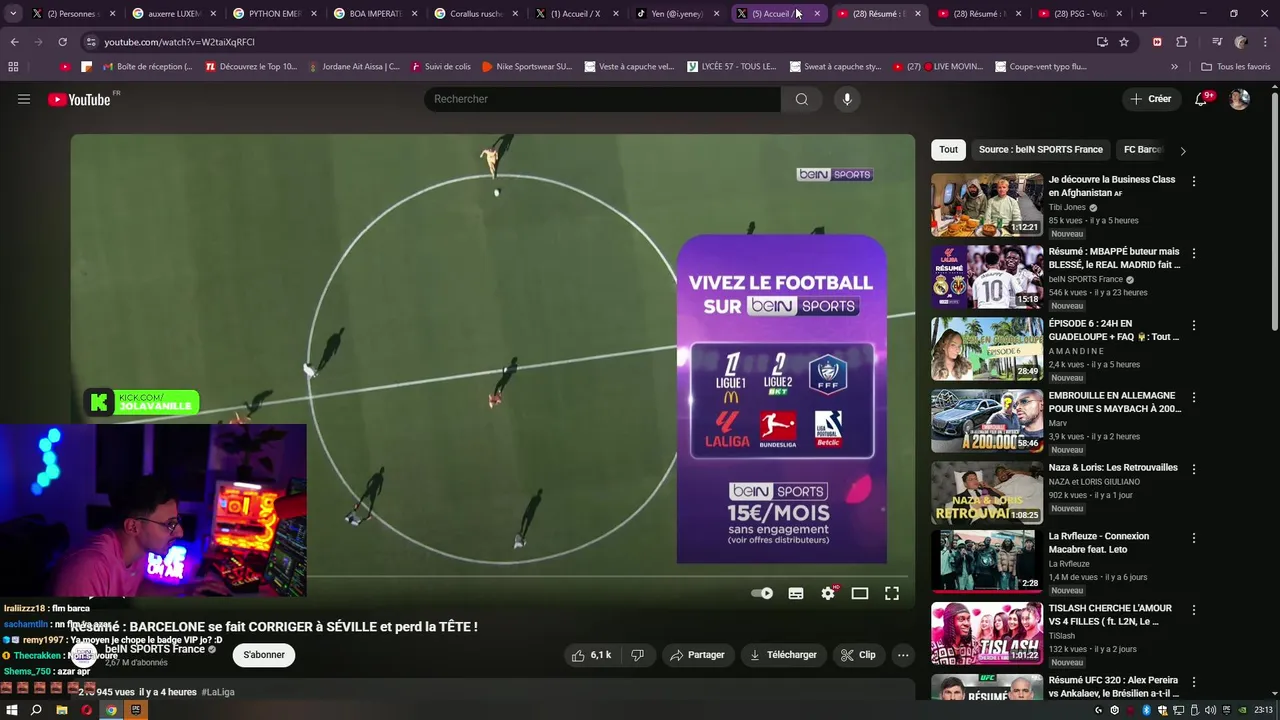
Task: Open Windows Start menu
Action: pyautogui.click(x=12, y=710)
